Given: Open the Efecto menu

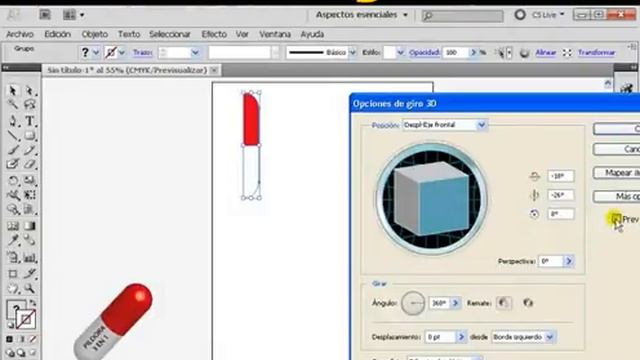Looking at the screenshot, I should point(214,34).
